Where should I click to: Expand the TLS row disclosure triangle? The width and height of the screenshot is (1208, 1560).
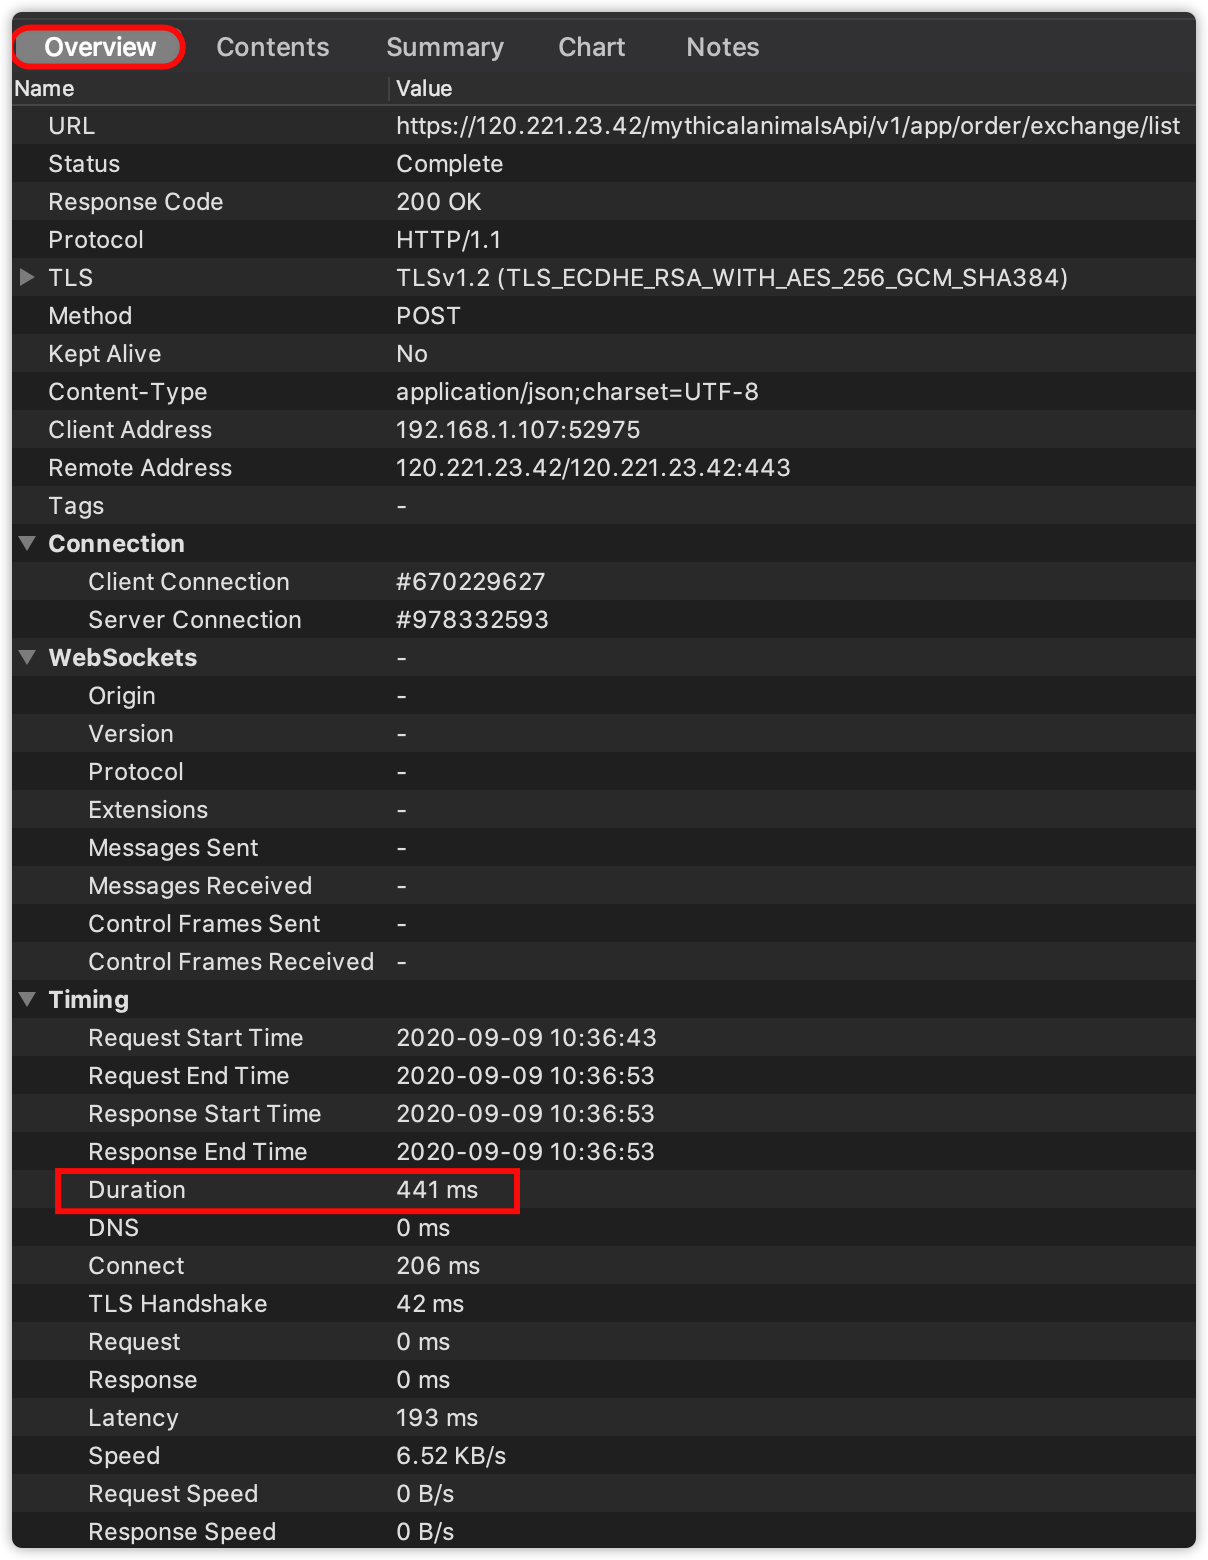pyautogui.click(x=27, y=277)
